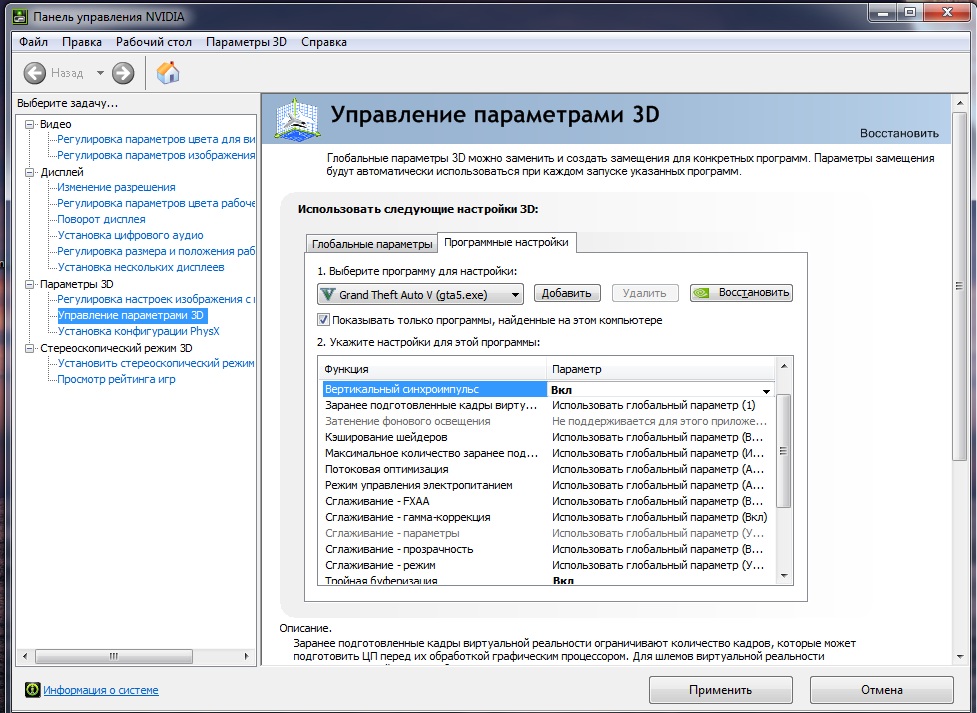Open the Правка menu
This screenshot has height=713, width=977.
tap(82, 42)
